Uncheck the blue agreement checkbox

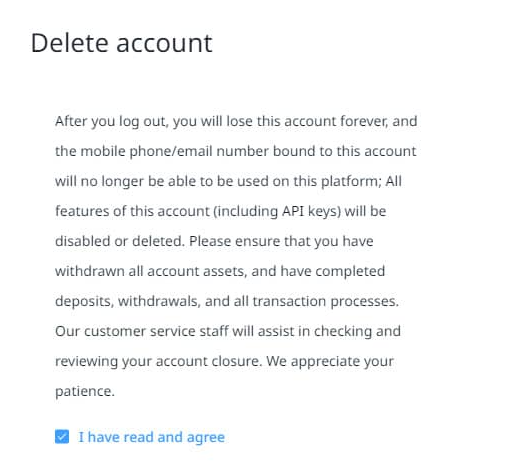click(62, 437)
